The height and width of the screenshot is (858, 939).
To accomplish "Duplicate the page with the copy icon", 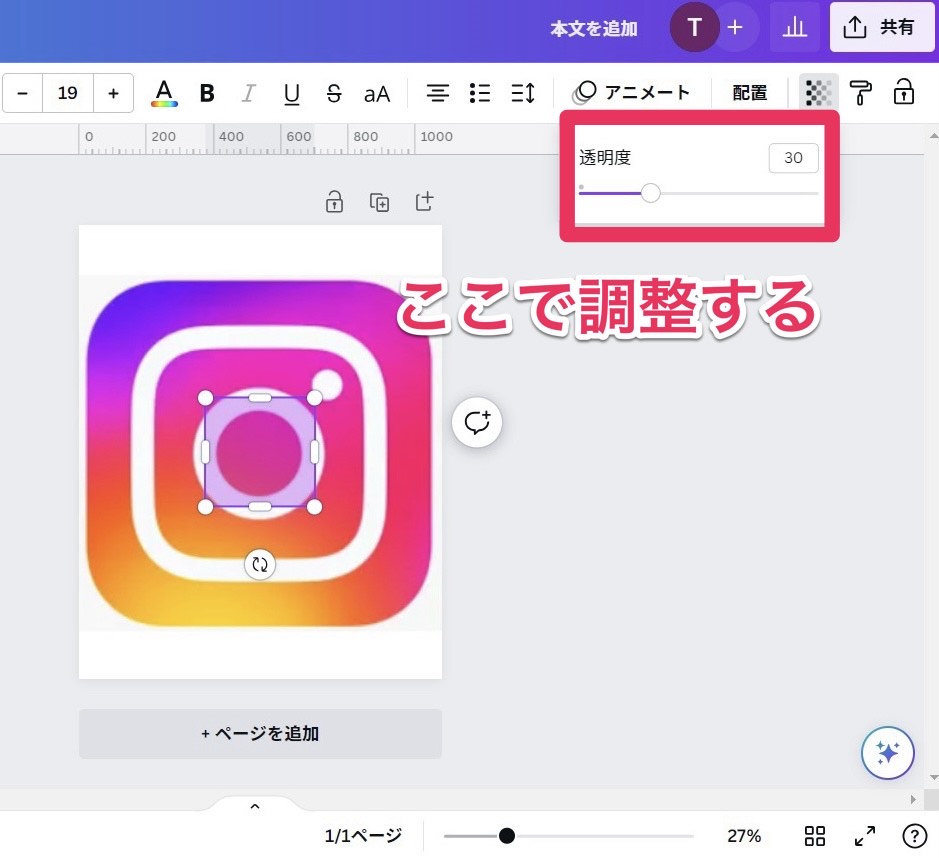I will pyautogui.click(x=379, y=202).
